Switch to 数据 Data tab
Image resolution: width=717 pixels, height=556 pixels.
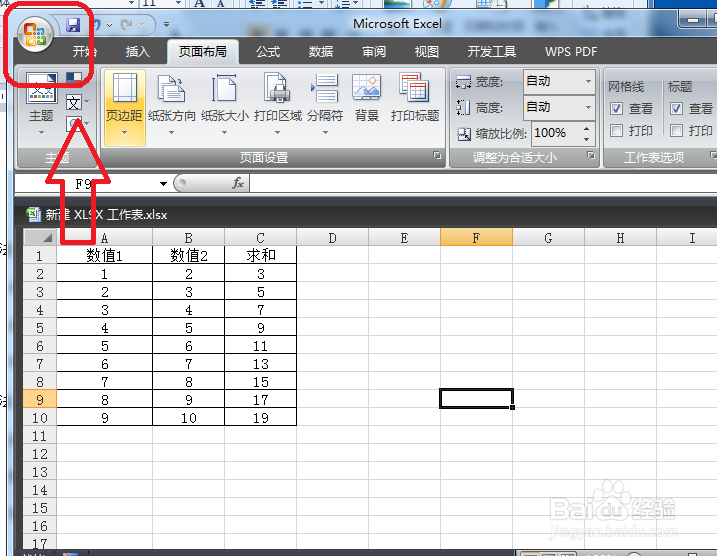point(321,51)
